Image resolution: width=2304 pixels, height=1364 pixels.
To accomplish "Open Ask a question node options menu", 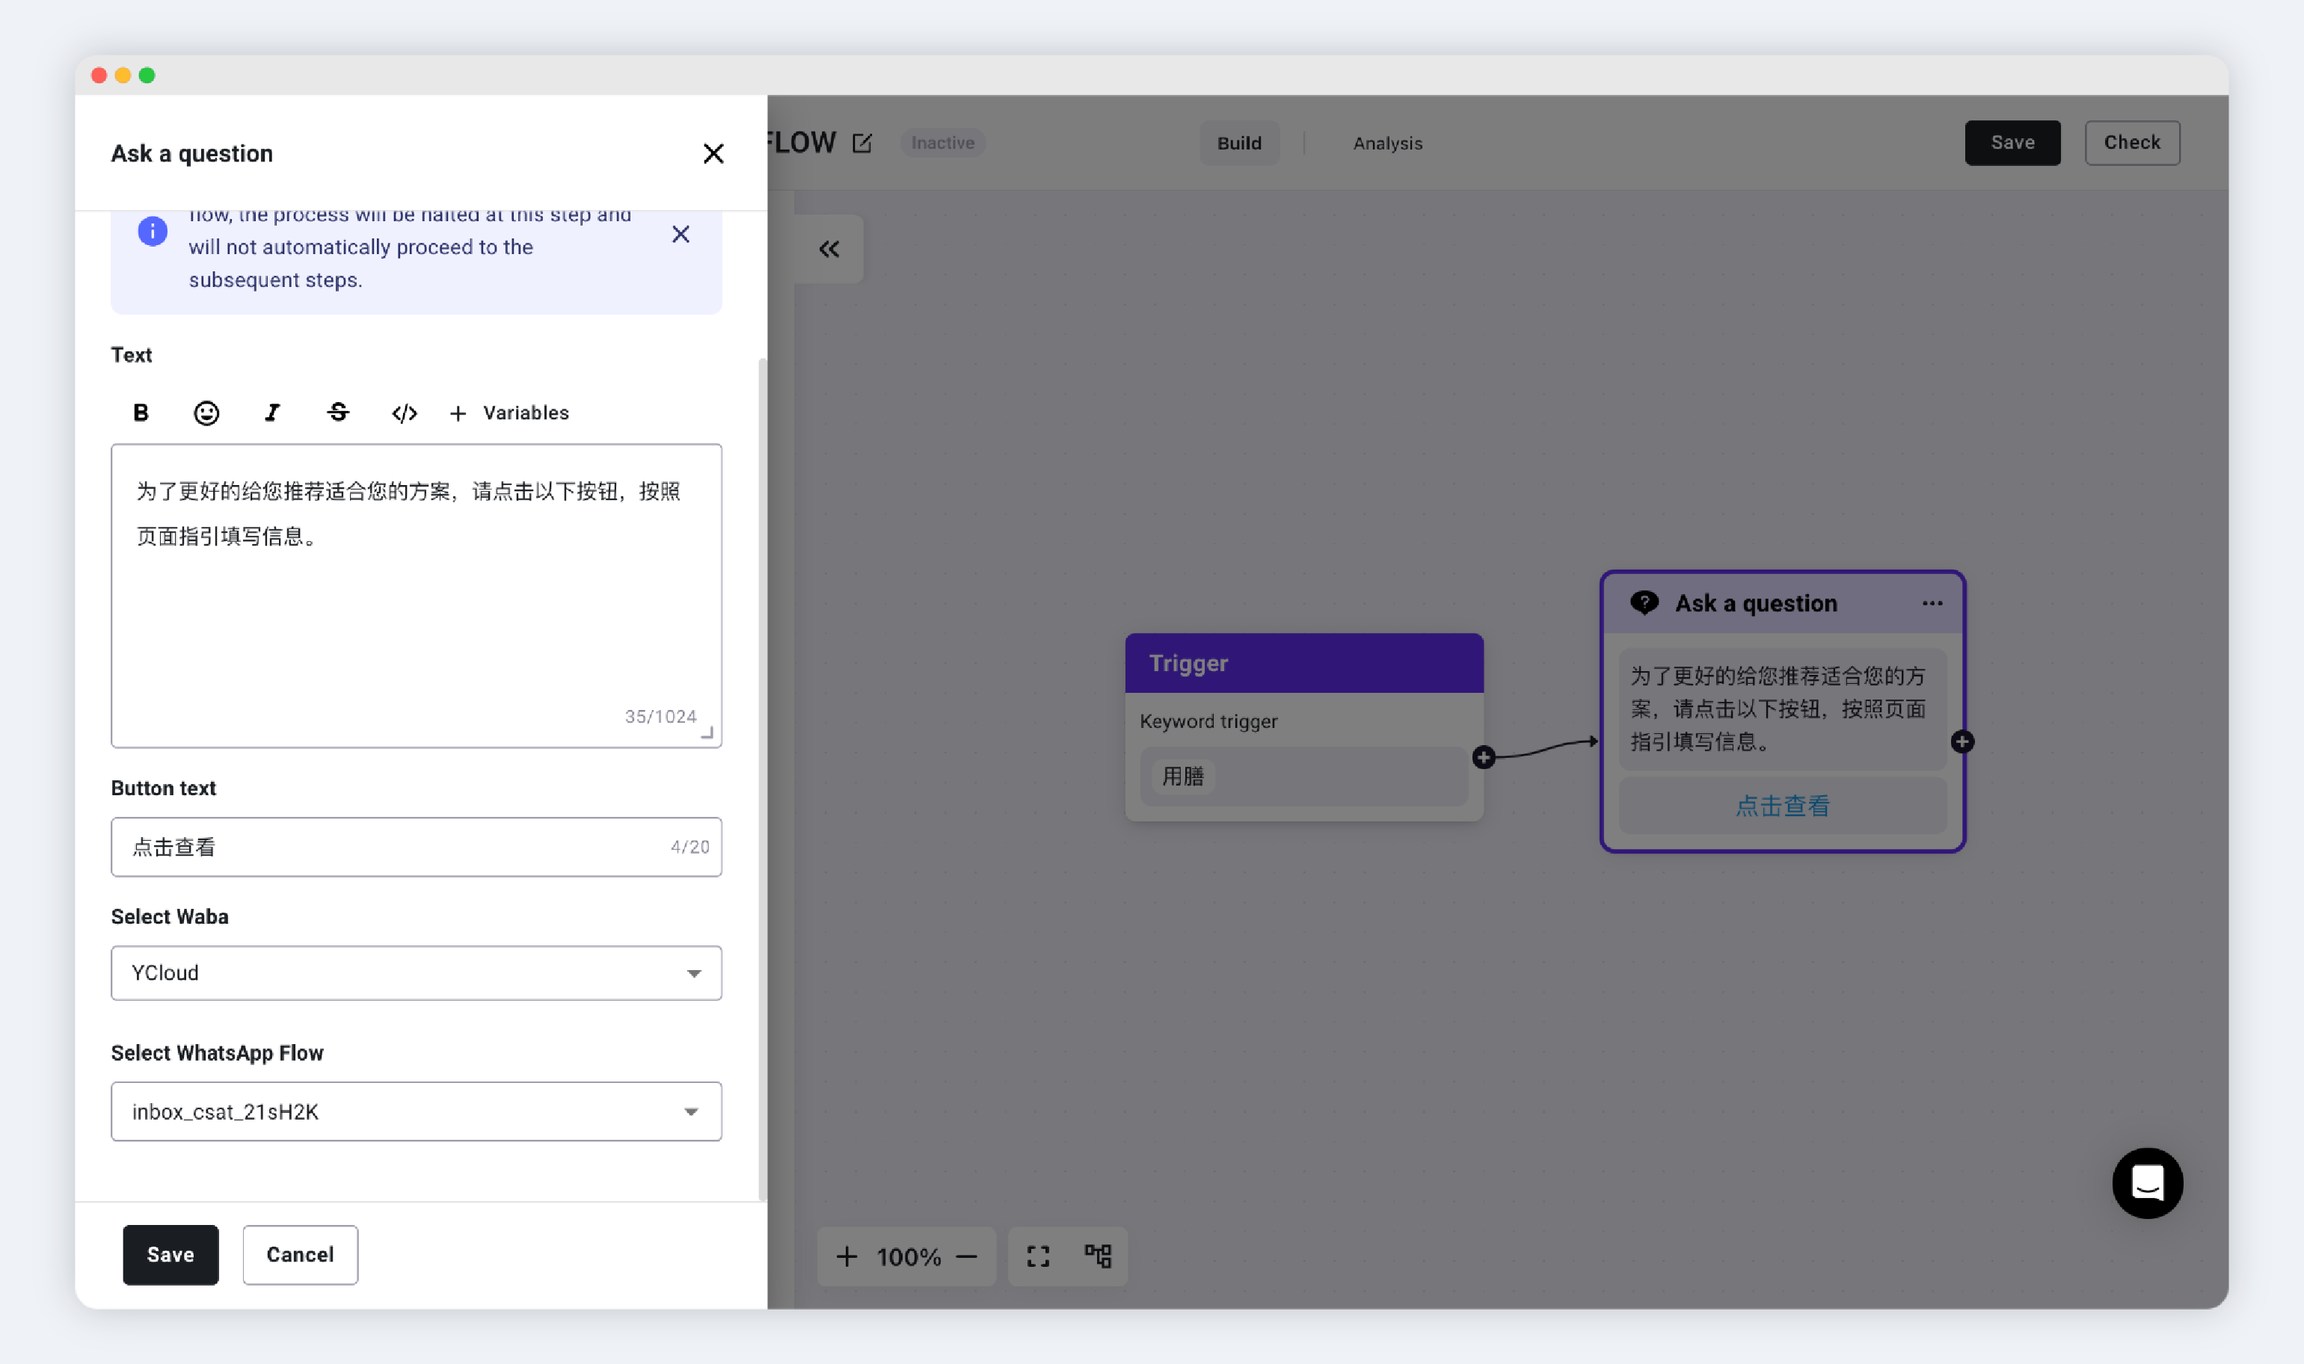I will [x=1932, y=603].
